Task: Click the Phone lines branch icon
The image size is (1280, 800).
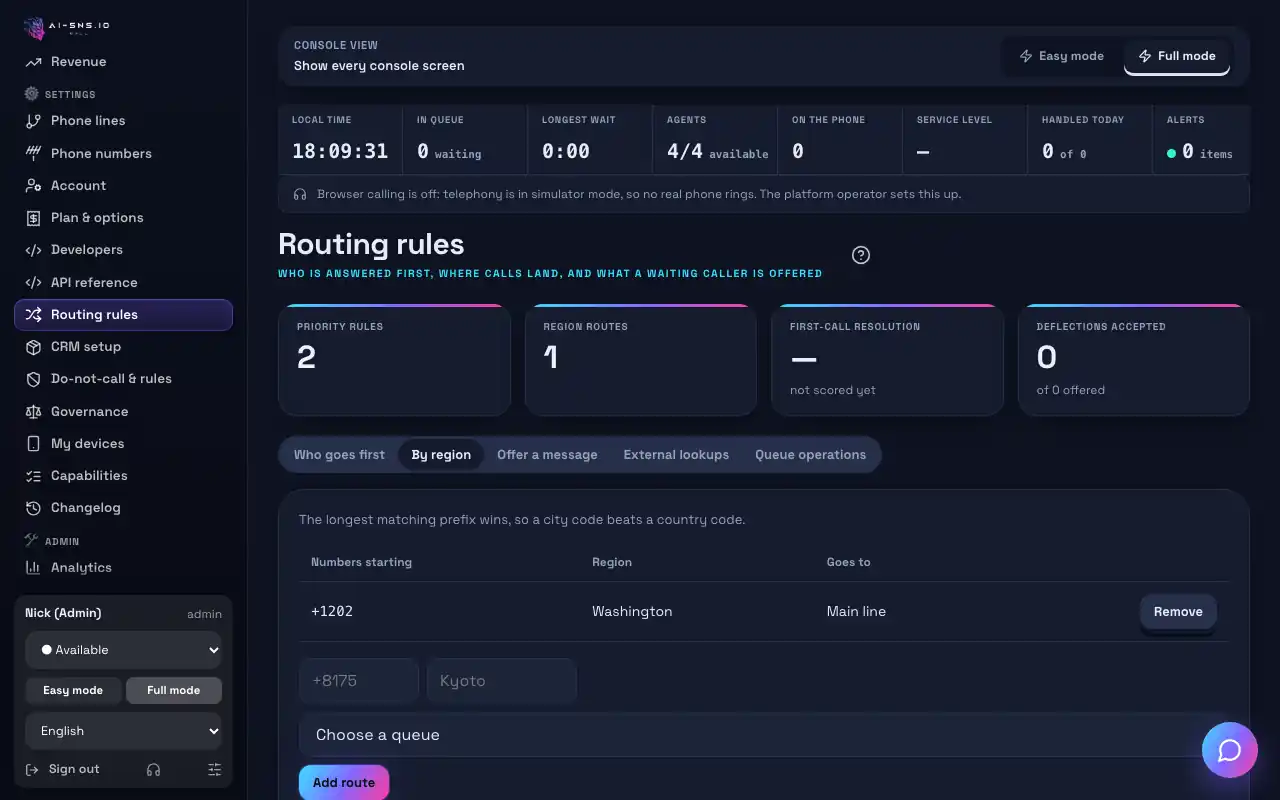Action: (x=34, y=121)
